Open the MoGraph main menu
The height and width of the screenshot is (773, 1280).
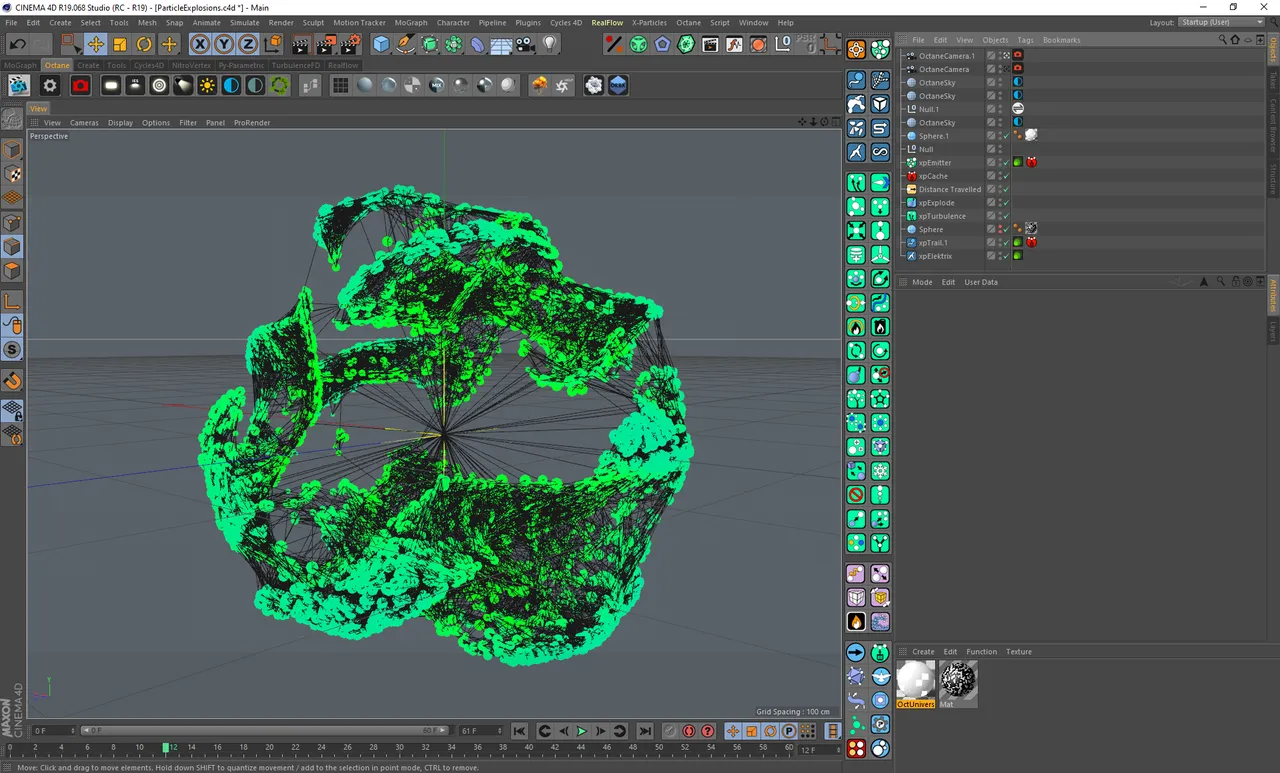pyautogui.click(x=411, y=22)
